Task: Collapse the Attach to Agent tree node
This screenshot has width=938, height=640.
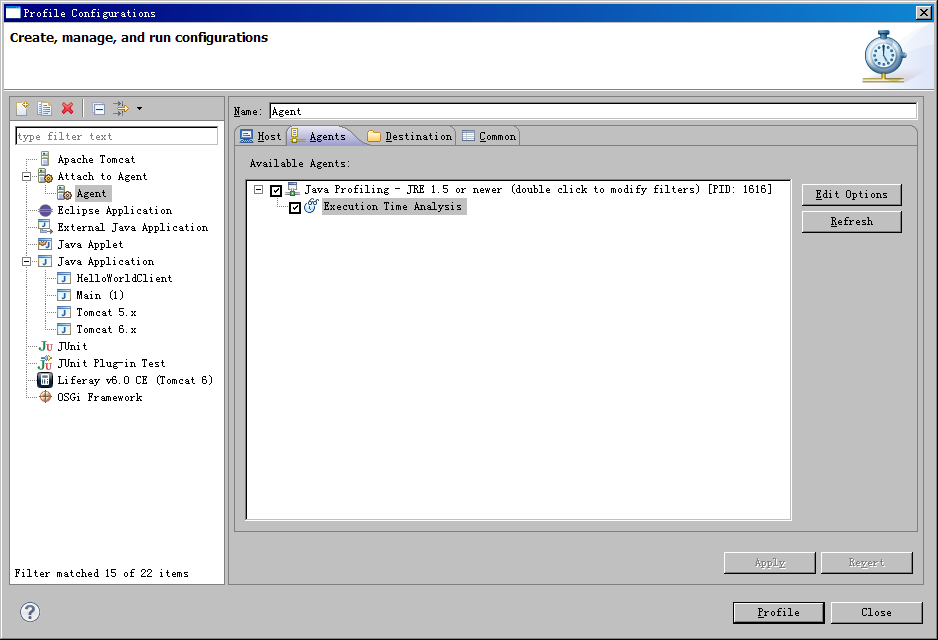Action: coord(26,176)
